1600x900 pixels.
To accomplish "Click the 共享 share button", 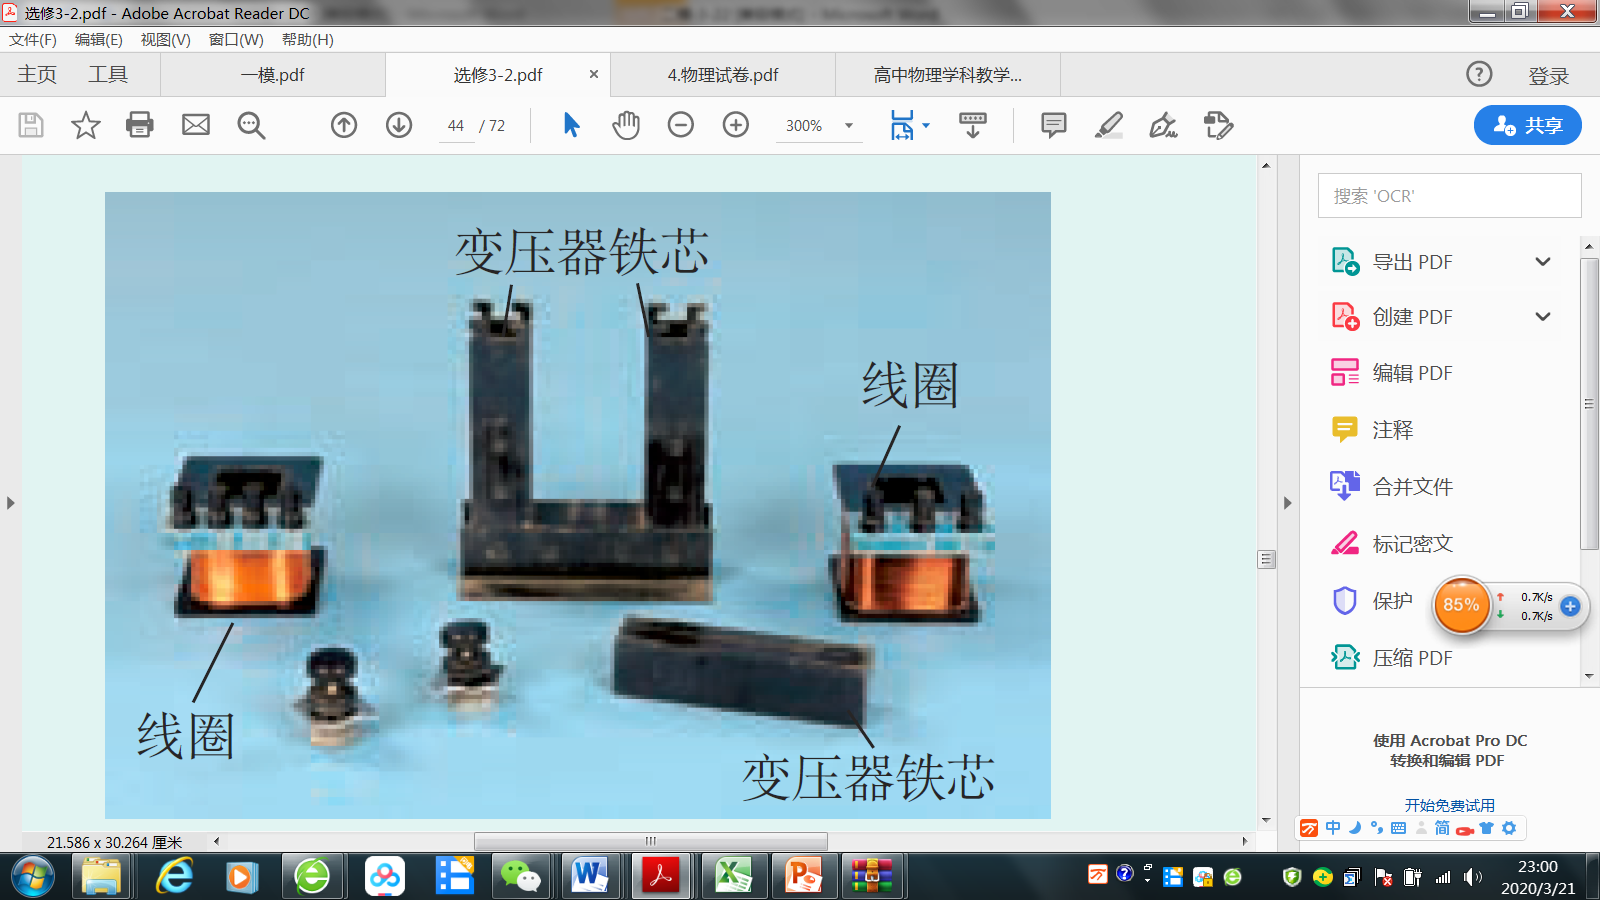I will click(1528, 125).
